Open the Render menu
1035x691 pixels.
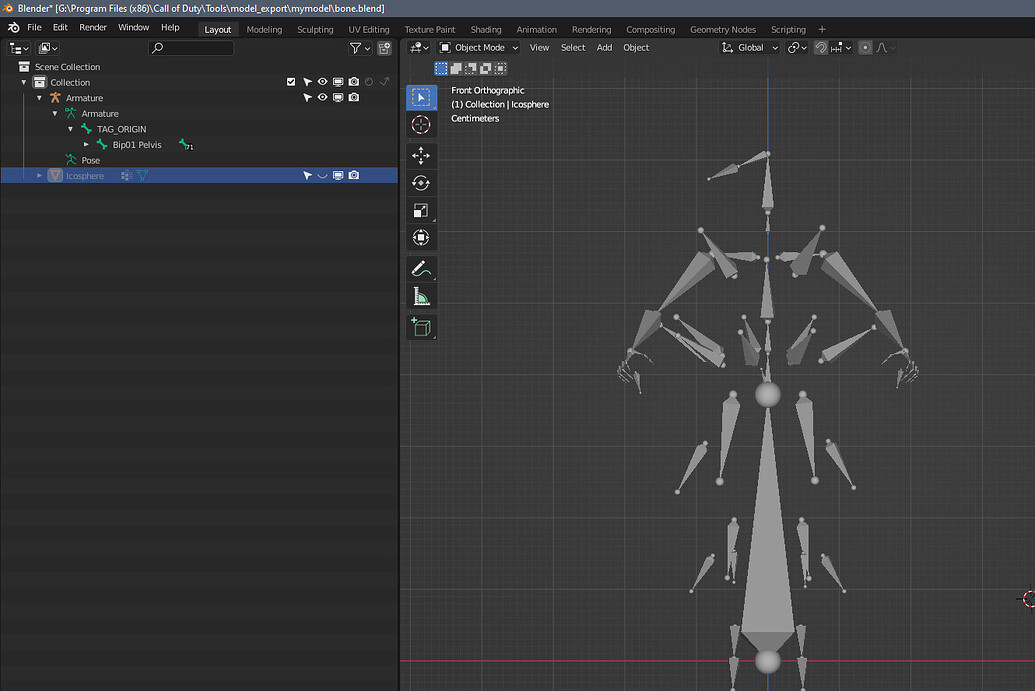point(93,28)
